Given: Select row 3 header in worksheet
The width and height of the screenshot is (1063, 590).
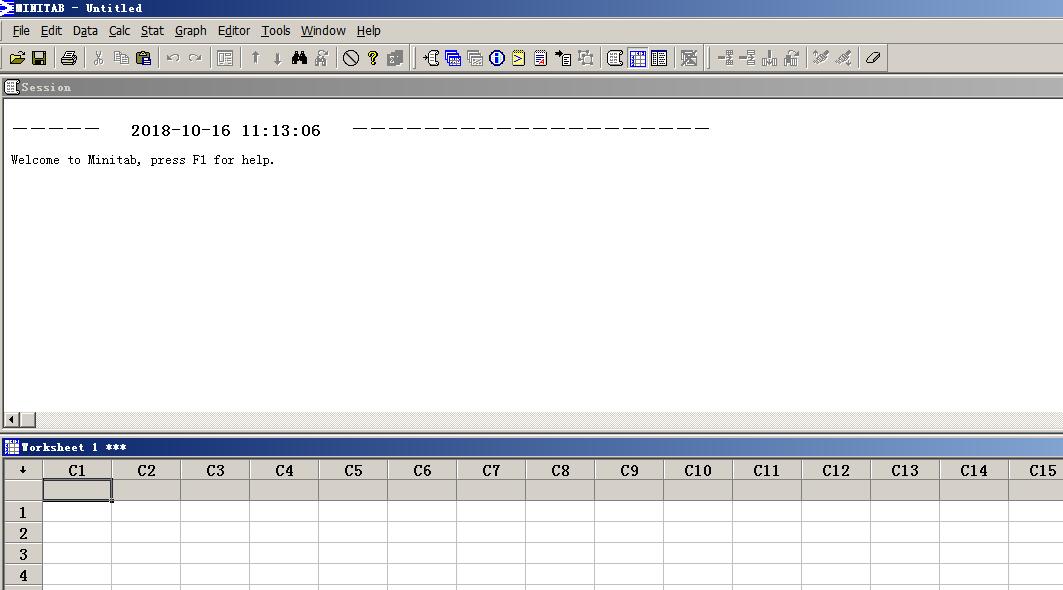Looking at the screenshot, I should pyautogui.click(x=23, y=554).
